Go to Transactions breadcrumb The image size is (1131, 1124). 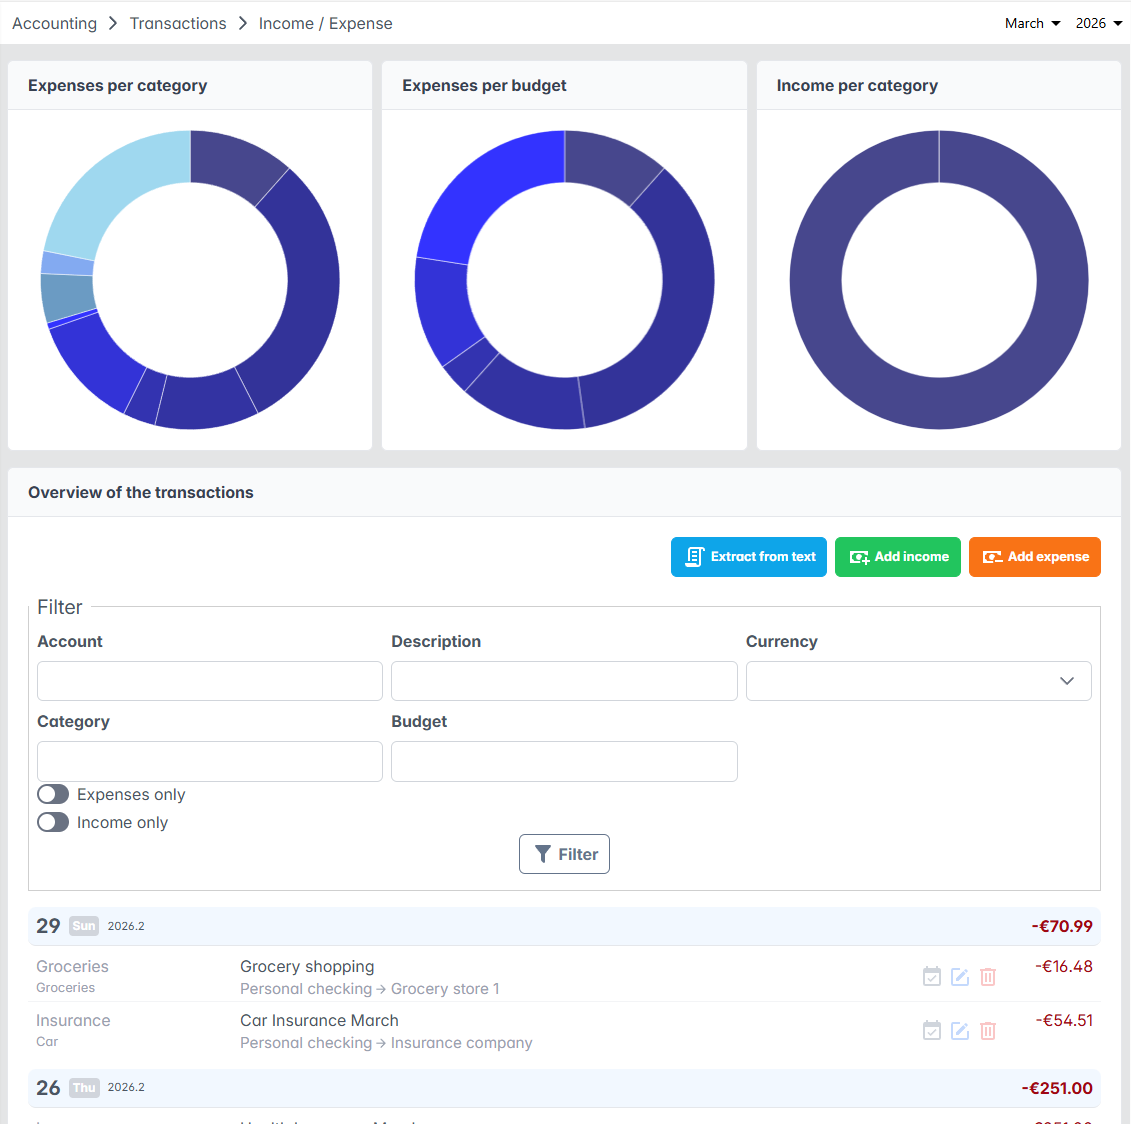point(178,23)
